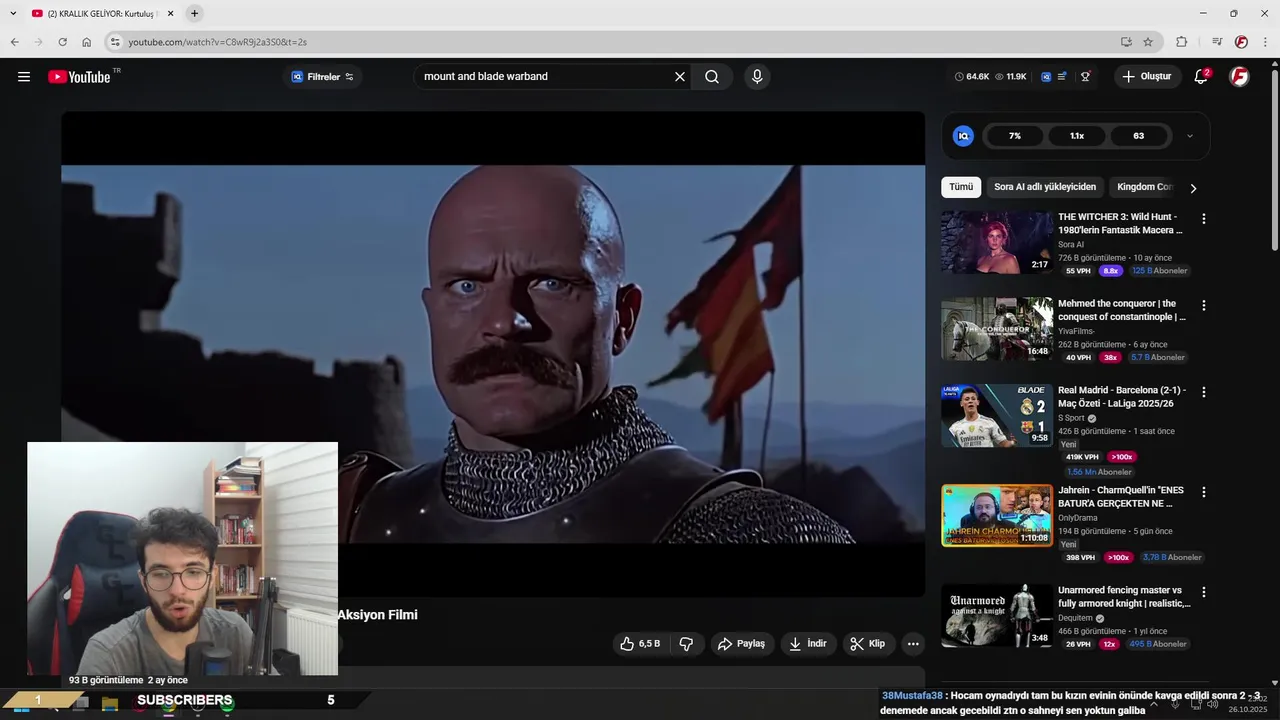Open the trophy achievements icon
This screenshot has height=720, width=1280.
[1085, 77]
